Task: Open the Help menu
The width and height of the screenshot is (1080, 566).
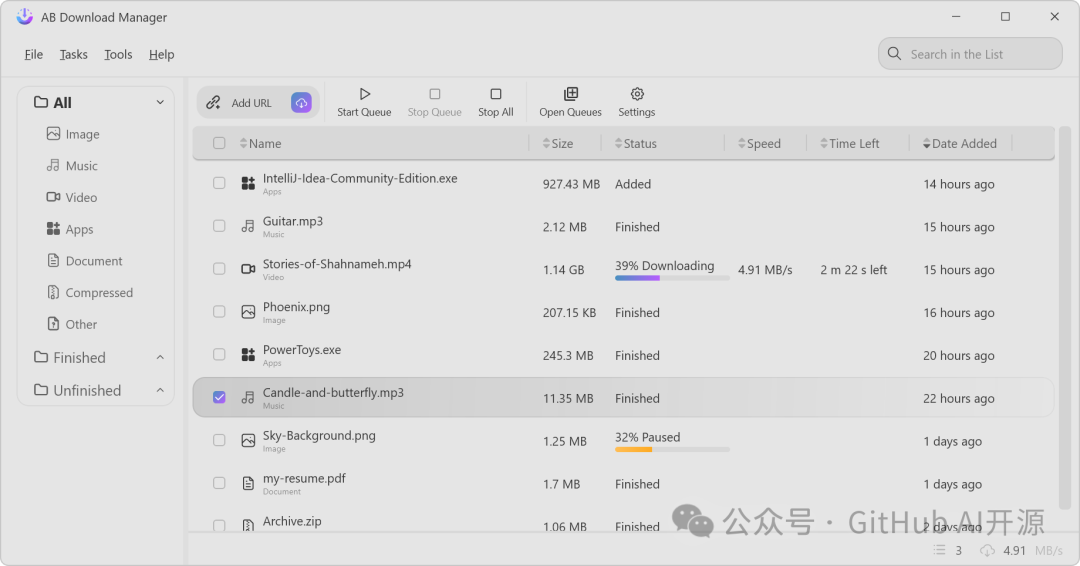Action: click(161, 54)
